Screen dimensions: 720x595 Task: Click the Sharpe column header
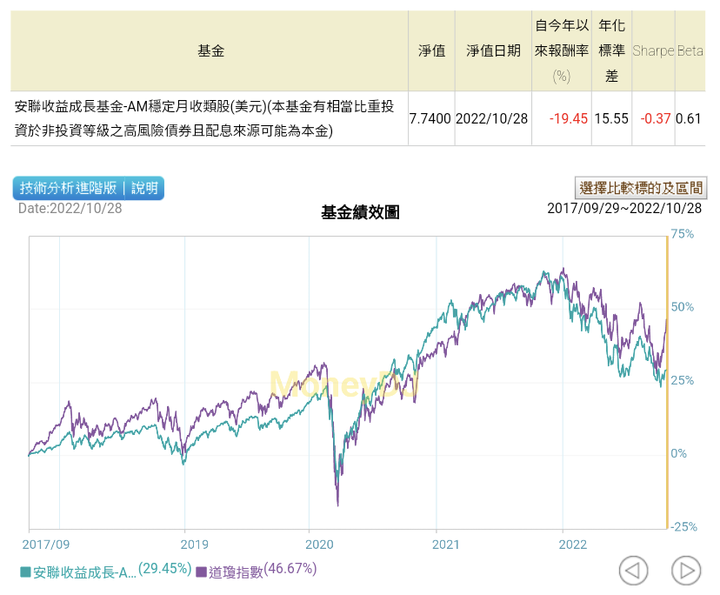[653, 51]
